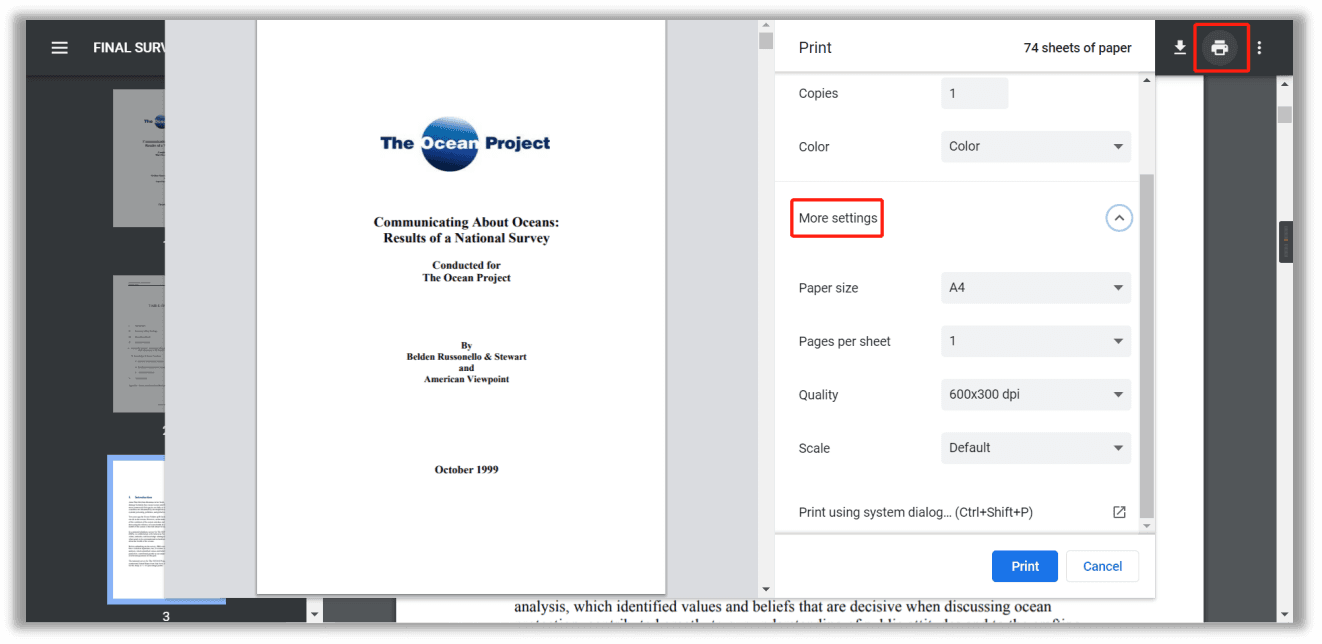Viewport: 1322px width, 644px height.
Task: Click the print settings panel scrollbar thumb
Action: [1147, 345]
